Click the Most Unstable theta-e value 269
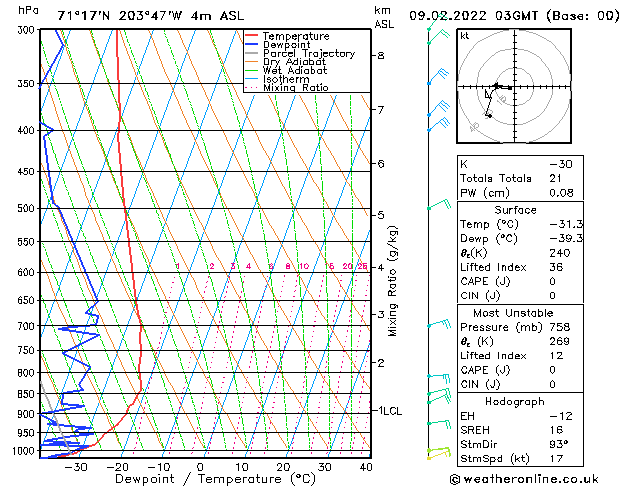The image size is (629, 486). click(560, 341)
